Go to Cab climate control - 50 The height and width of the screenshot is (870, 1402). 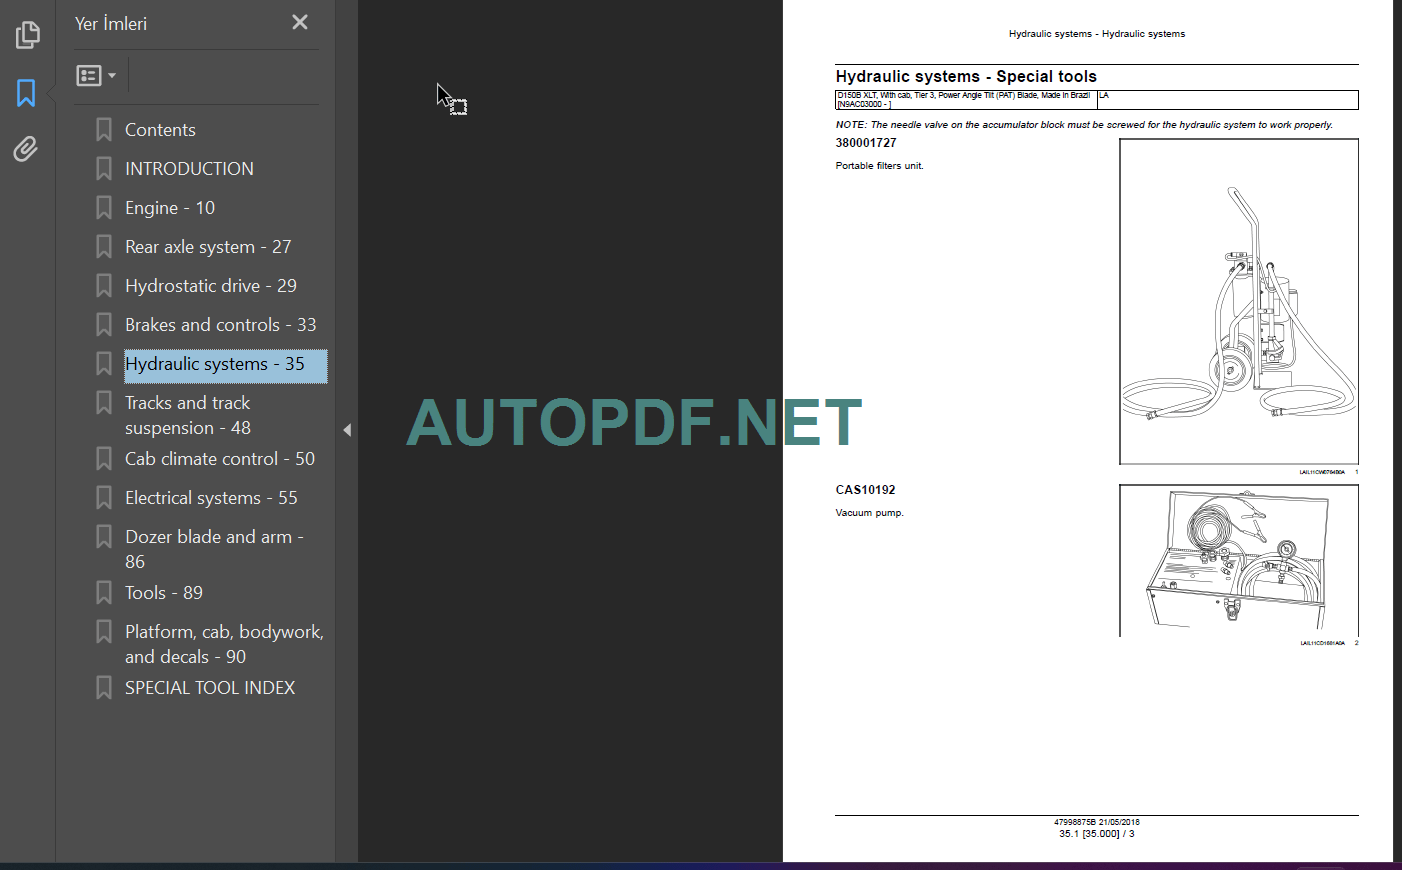click(x=219, y=458)
